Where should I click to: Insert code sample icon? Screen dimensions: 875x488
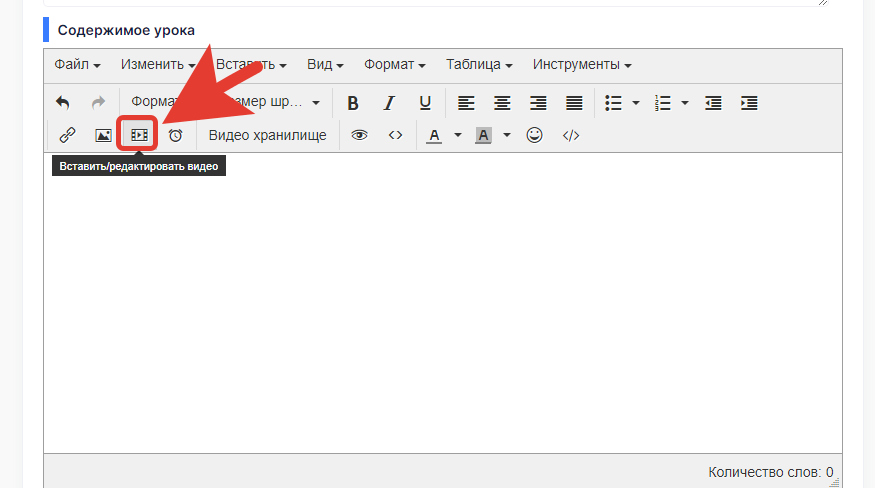click(570, 136)
